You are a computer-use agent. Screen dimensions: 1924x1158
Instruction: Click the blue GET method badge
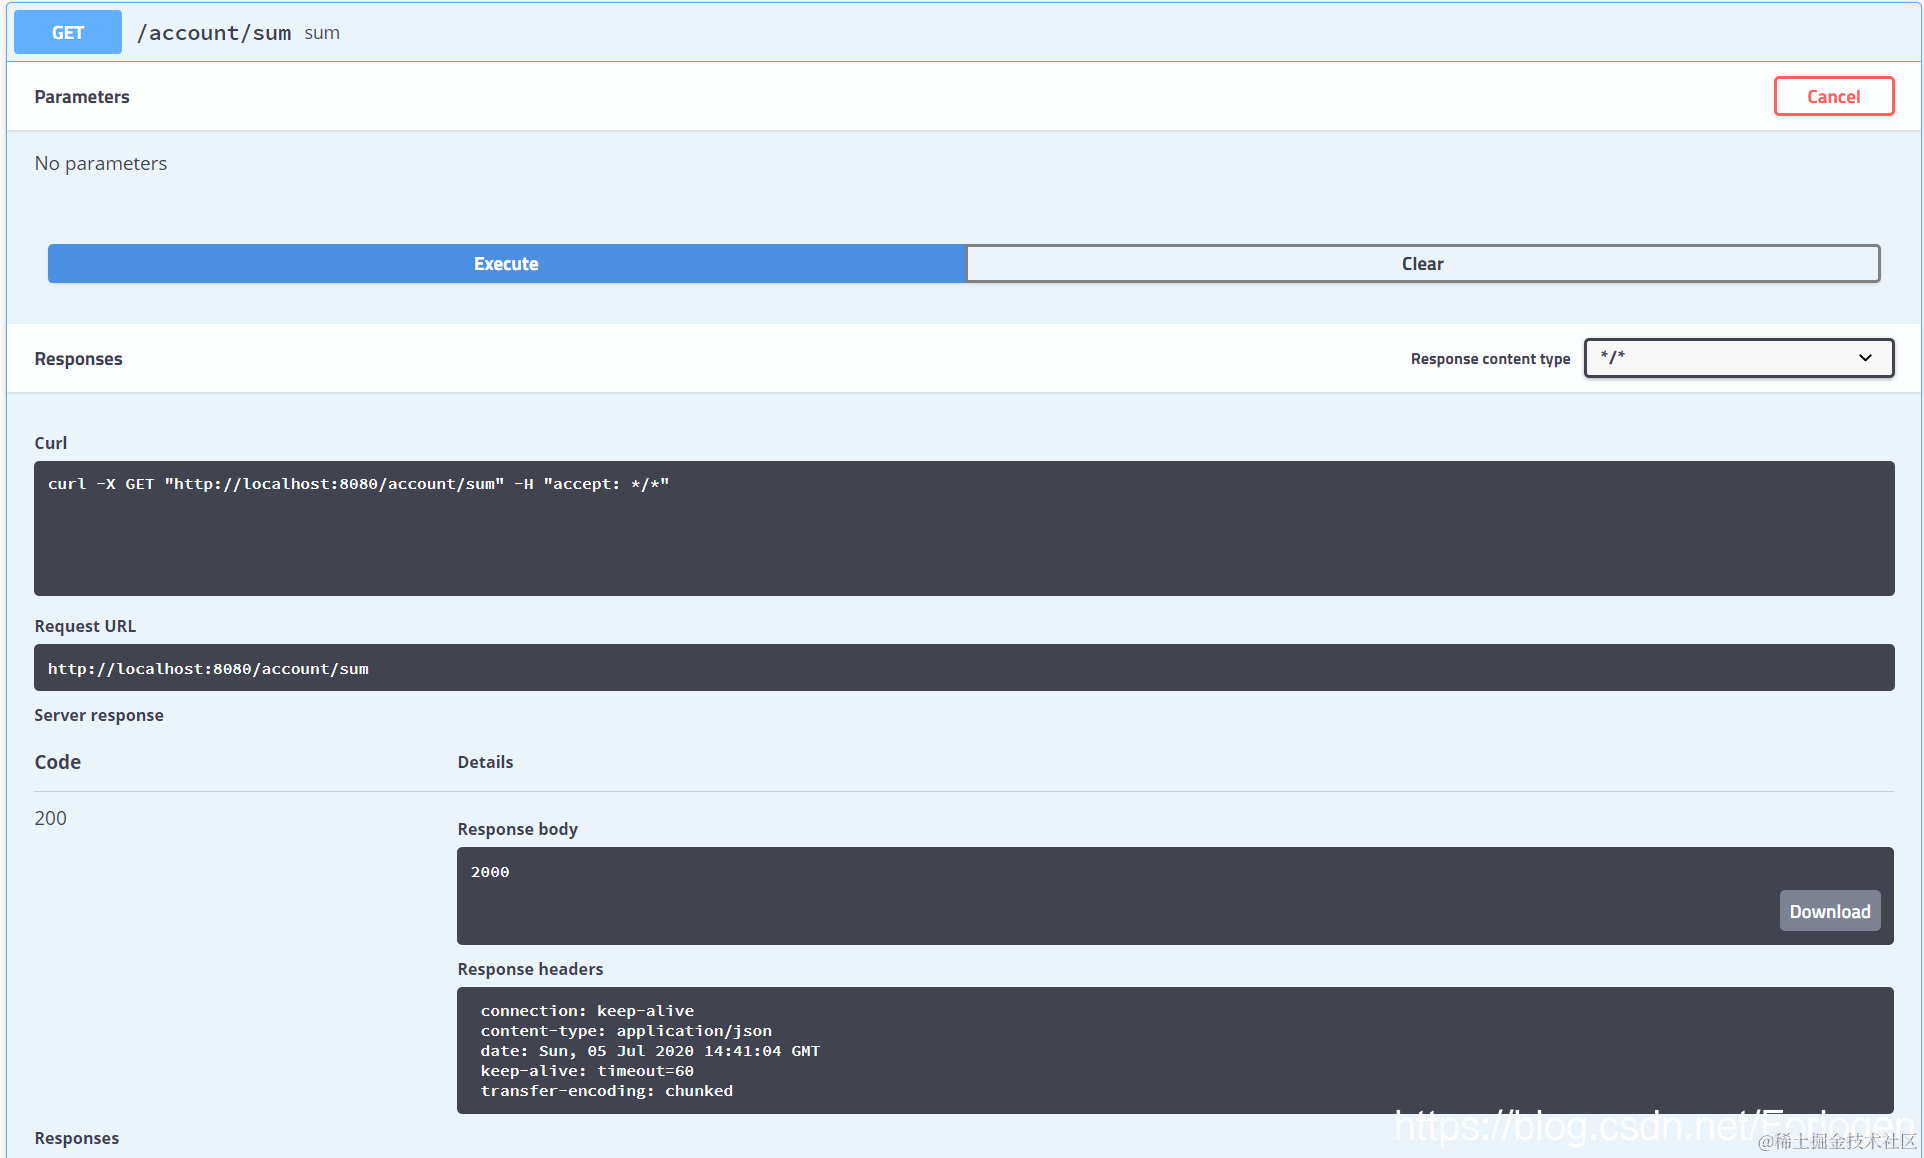[x=68, y=33]
